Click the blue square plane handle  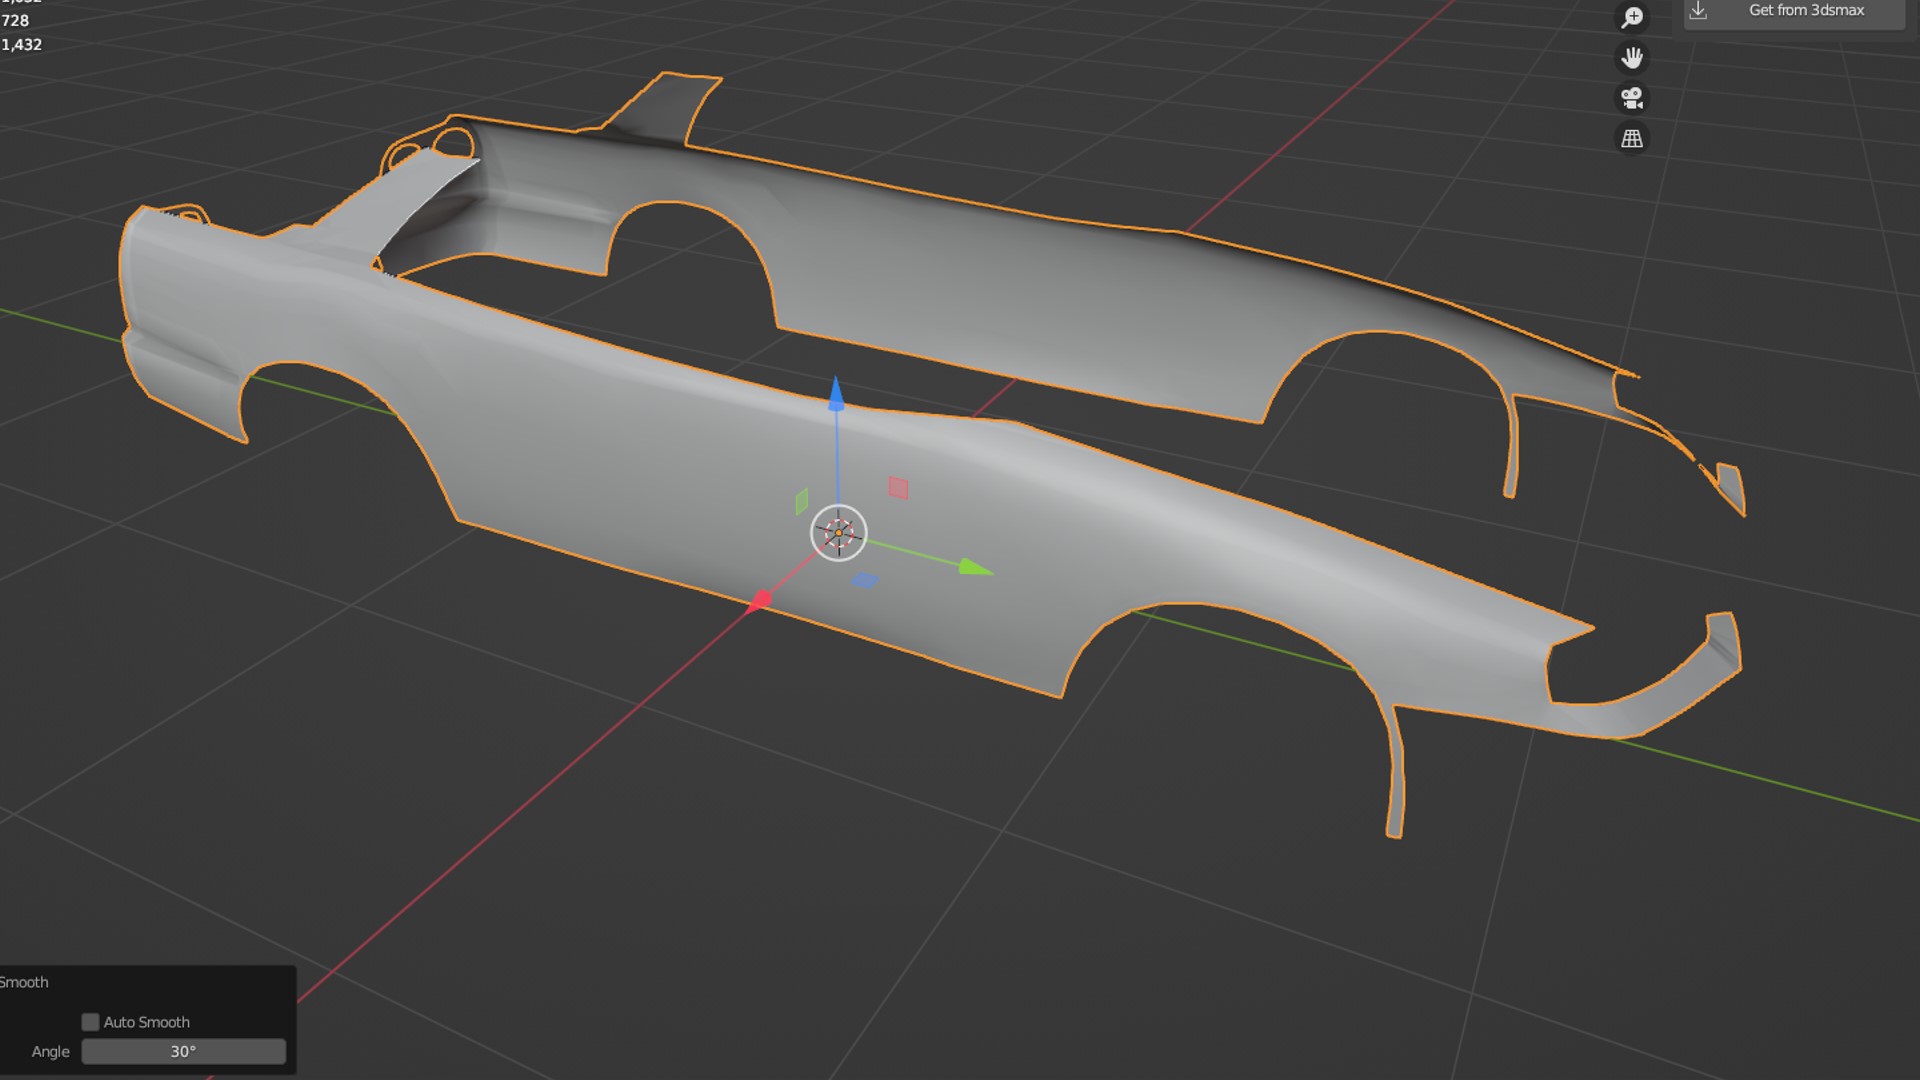[865, 581]
